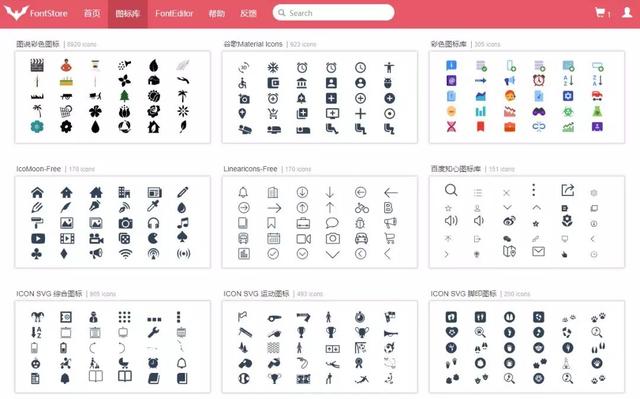Open the 图说彩色图标 library title
This screenshot has height=399, width=640.
click(x=38, y=44)
